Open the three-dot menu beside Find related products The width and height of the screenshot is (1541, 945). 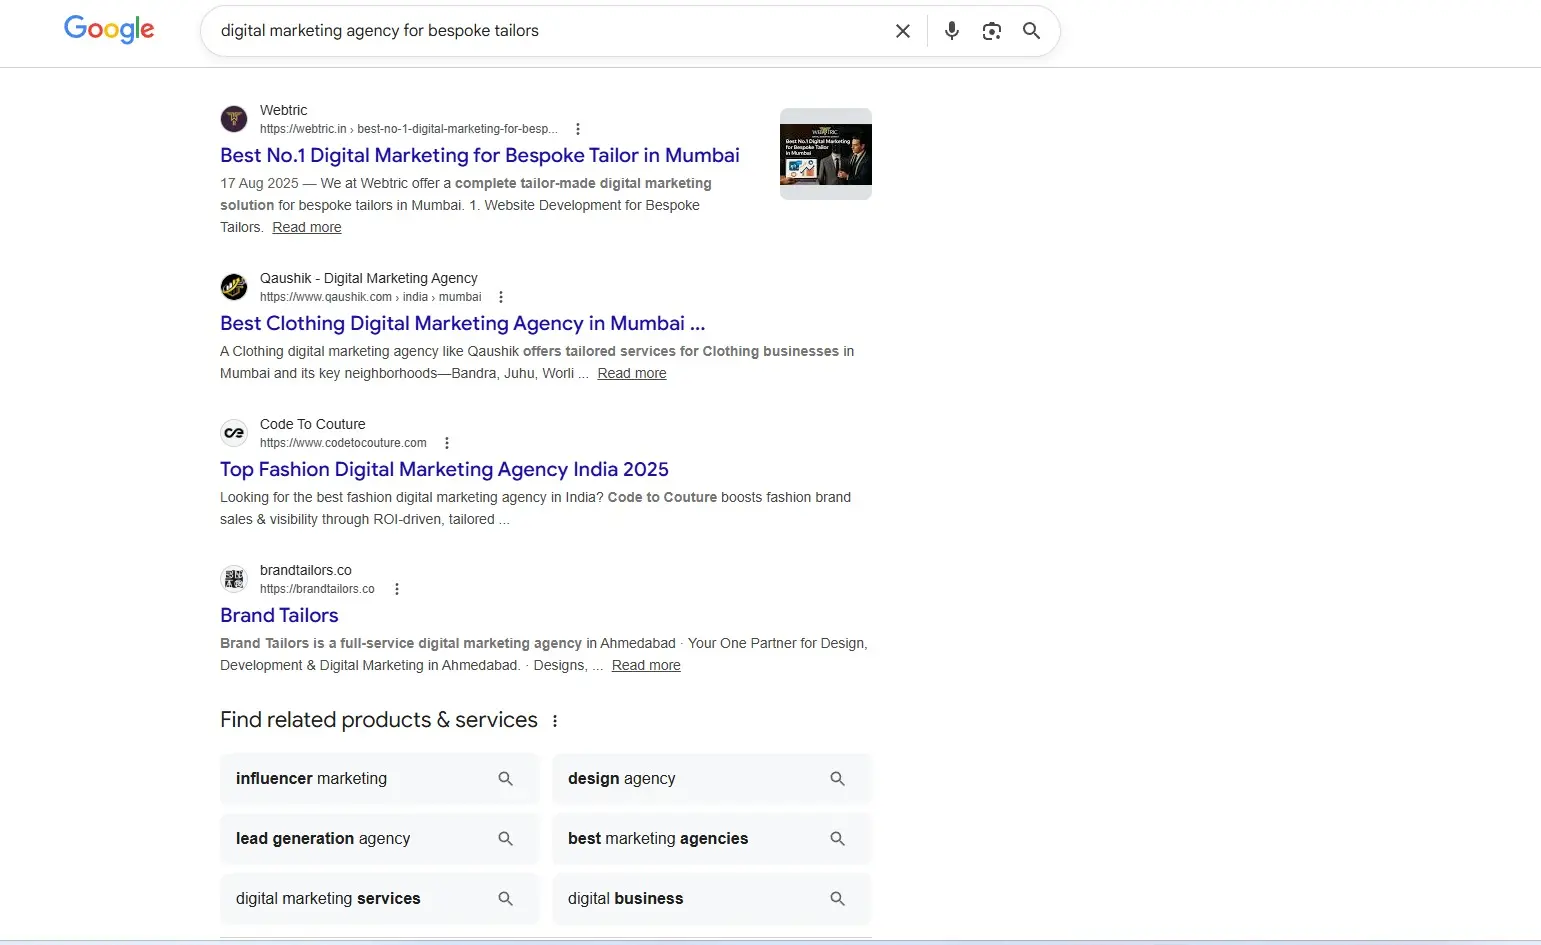point(555,720)
